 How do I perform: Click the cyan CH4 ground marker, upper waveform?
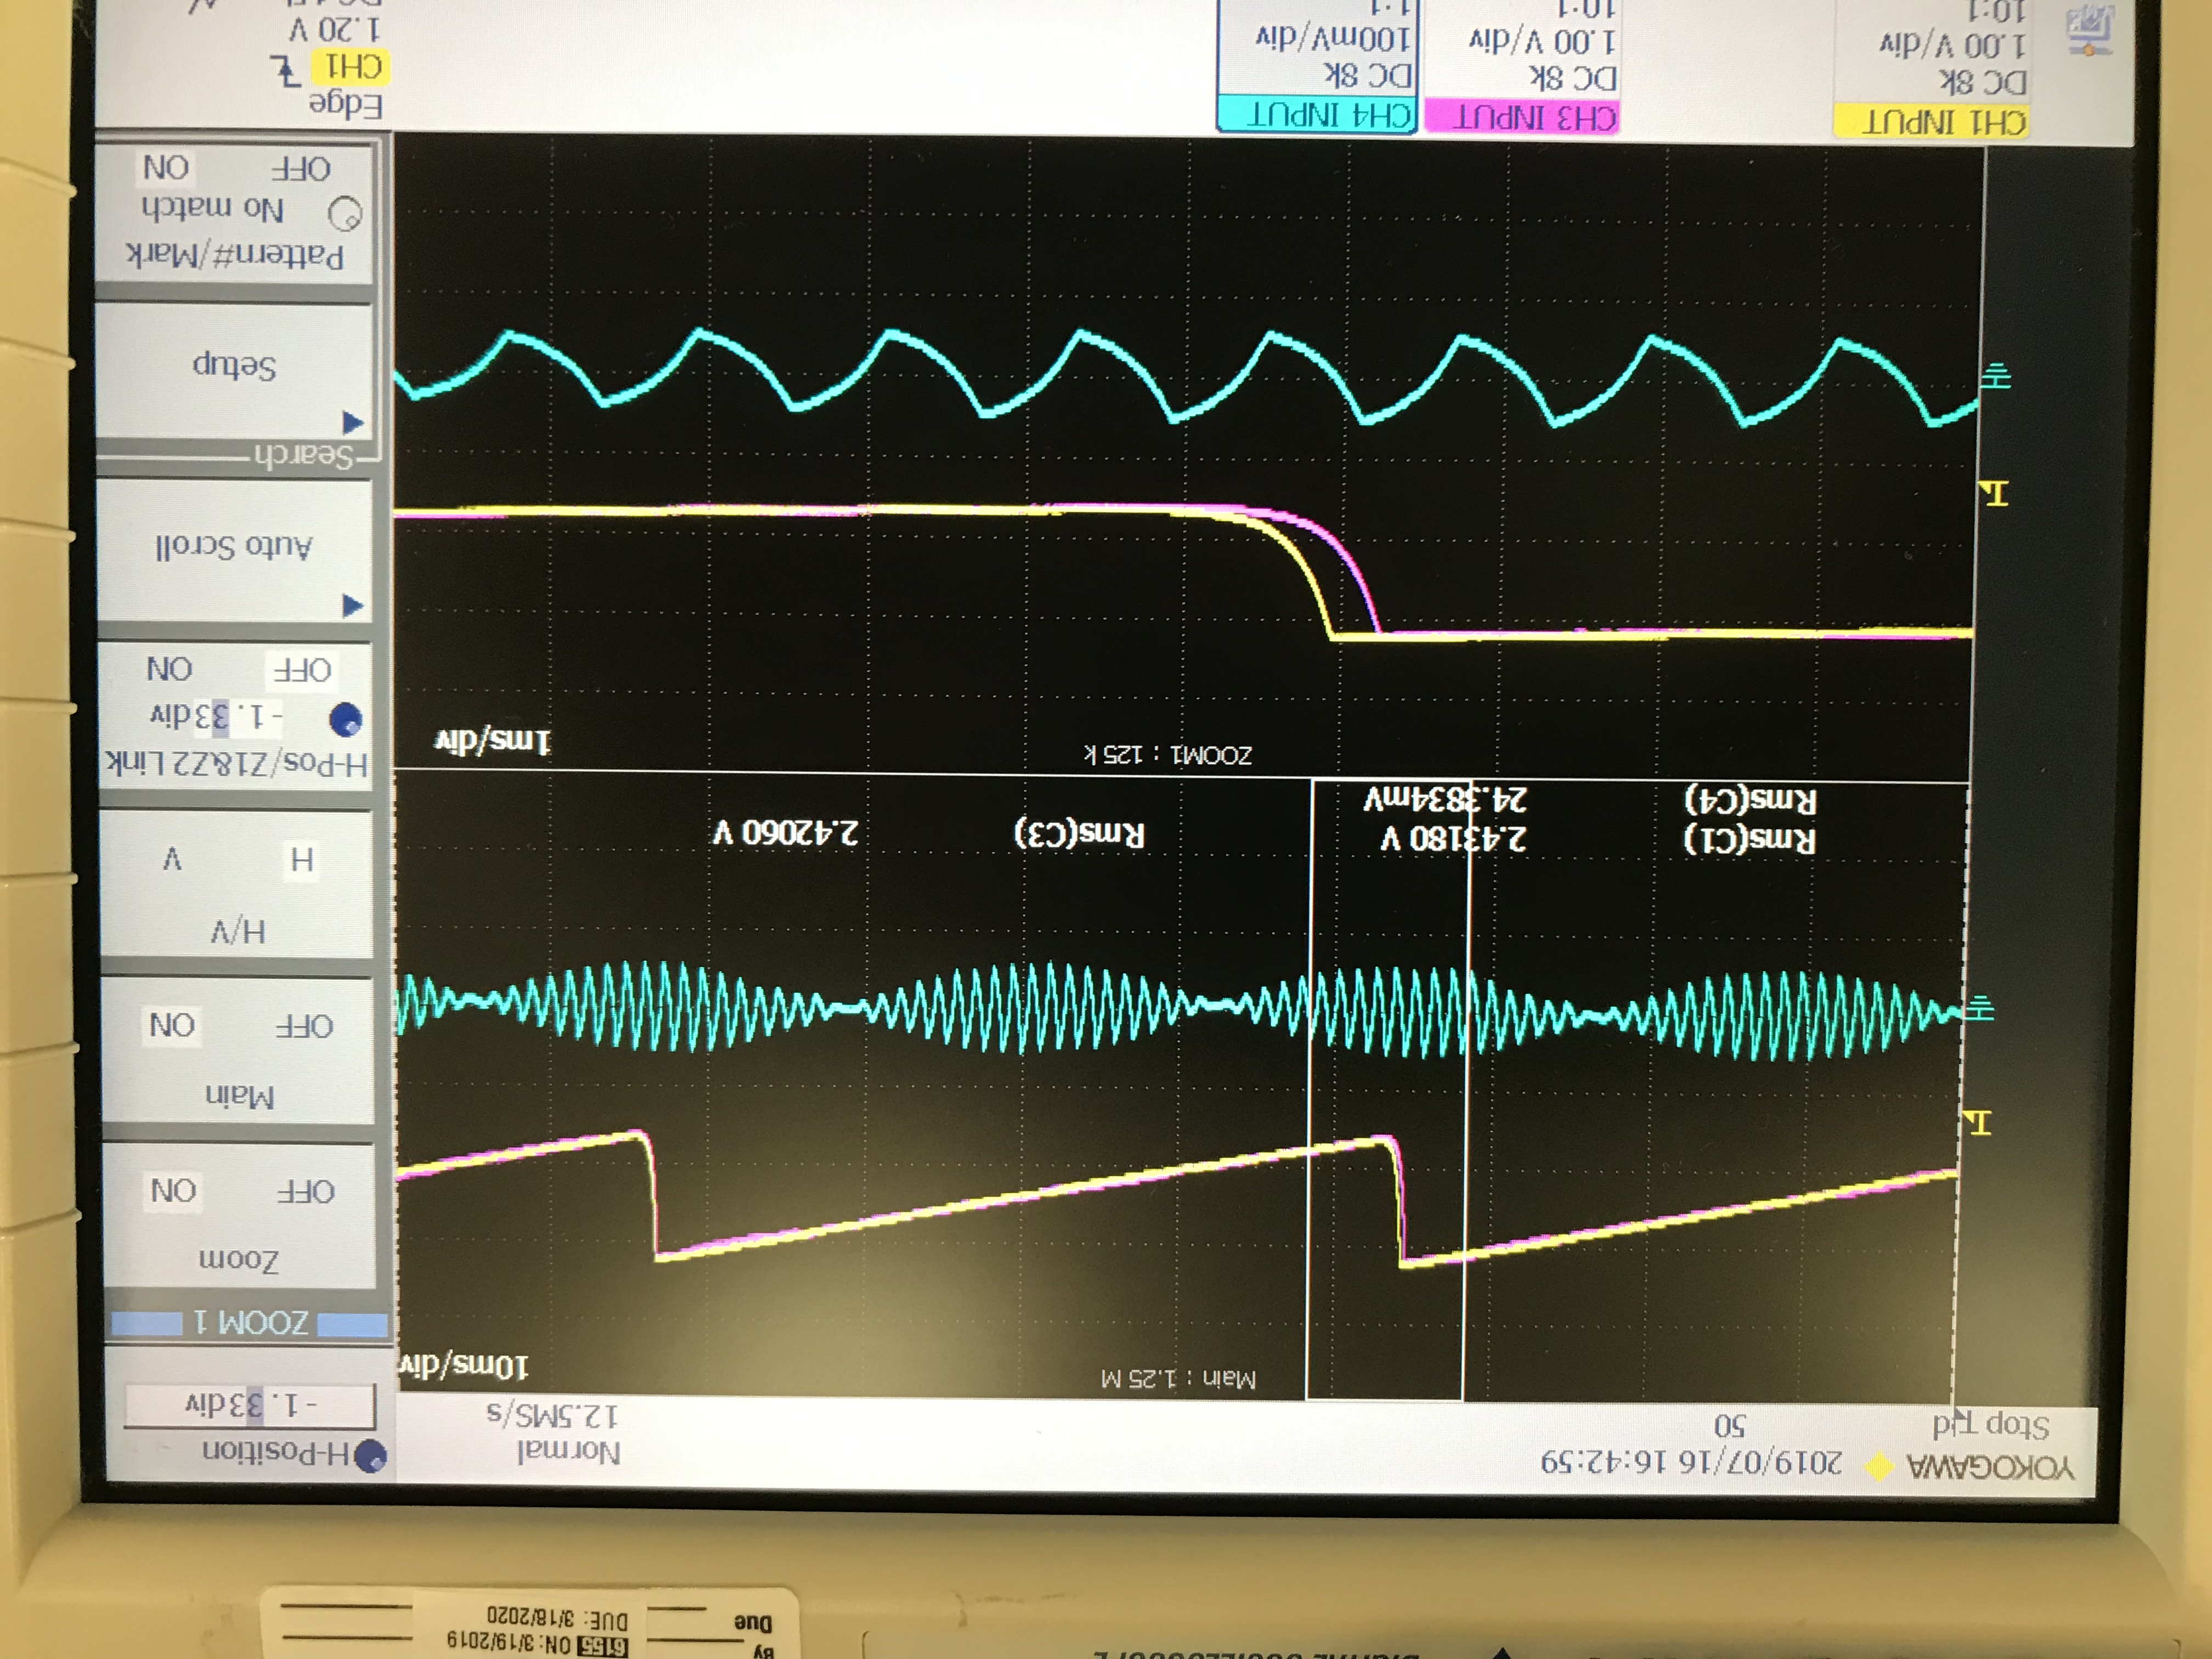click(1996, 377)
